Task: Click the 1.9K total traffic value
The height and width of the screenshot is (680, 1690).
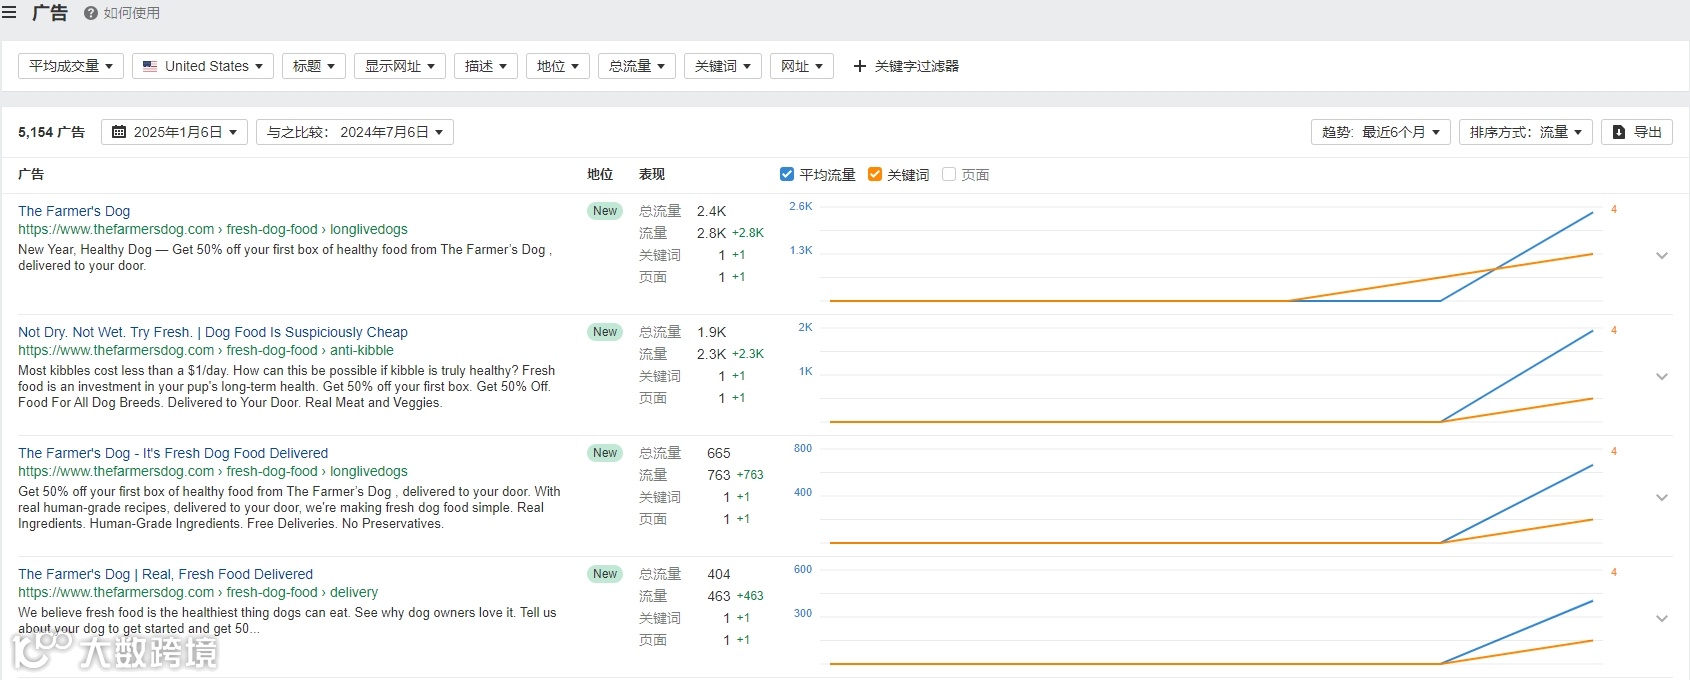Action: tap(712, 332)
